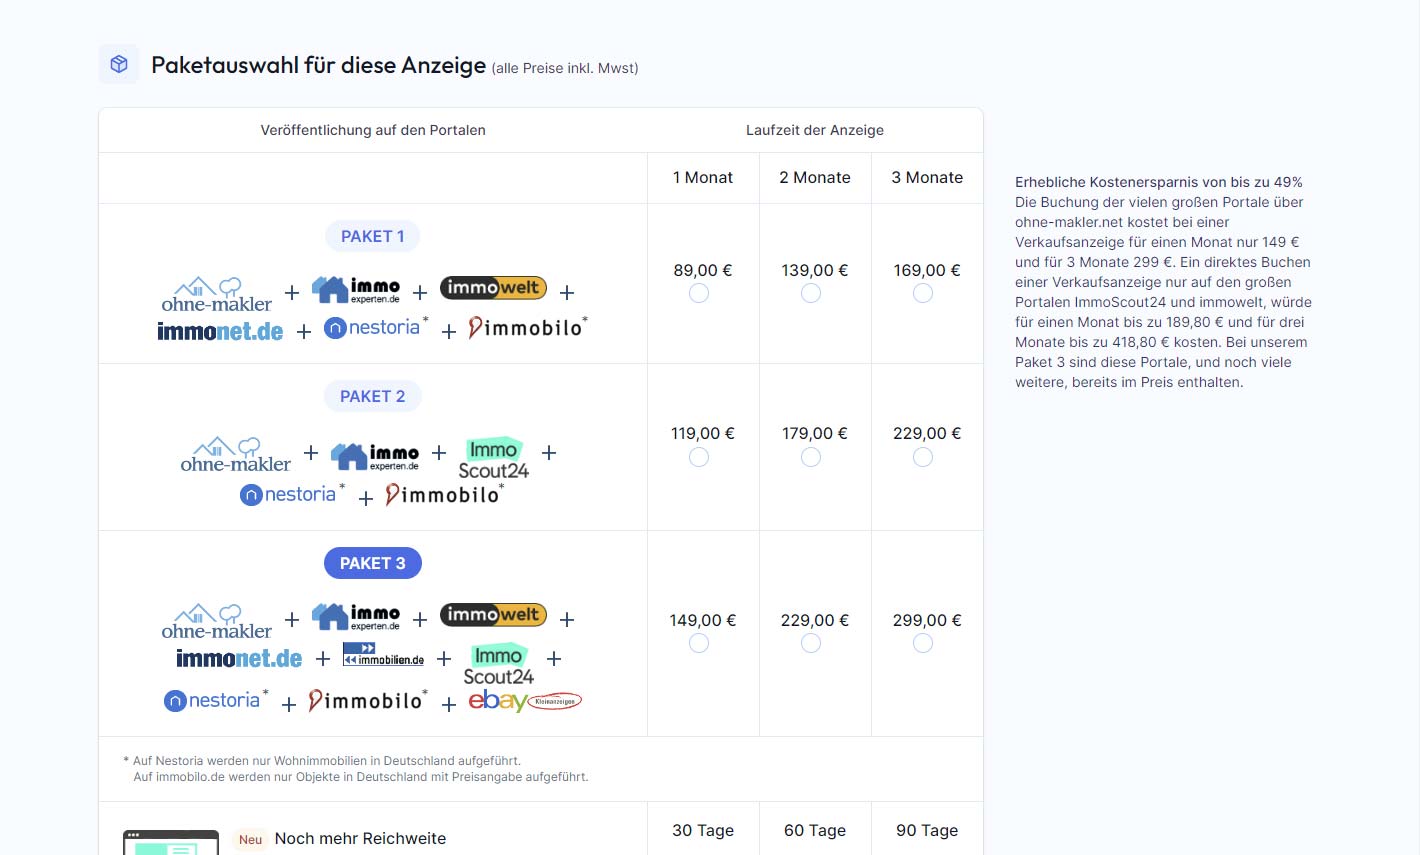Click the PAKET 1 badge
Image resolution: width=1420 pixels, height=855 pixels.
tap(373, 236)
